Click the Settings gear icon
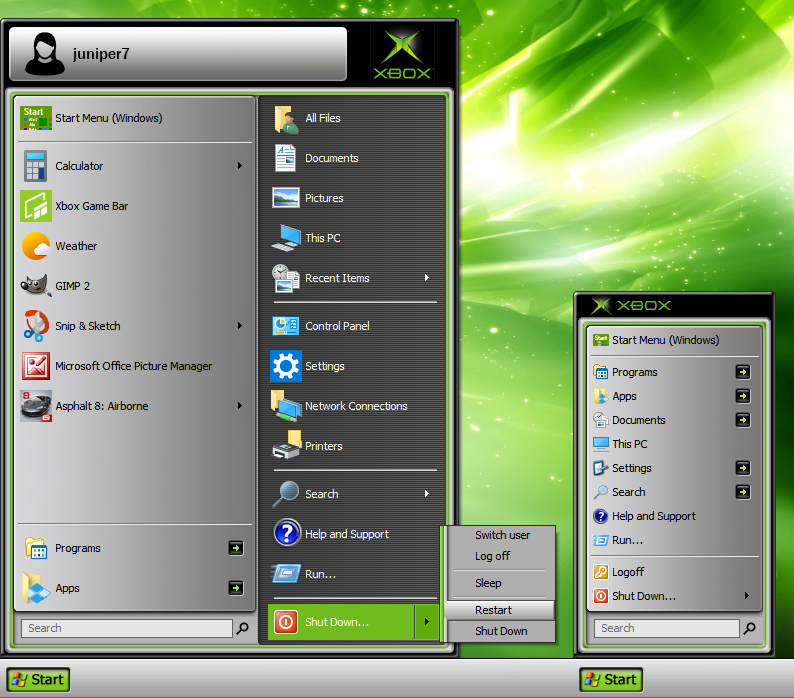 (286, 366)
